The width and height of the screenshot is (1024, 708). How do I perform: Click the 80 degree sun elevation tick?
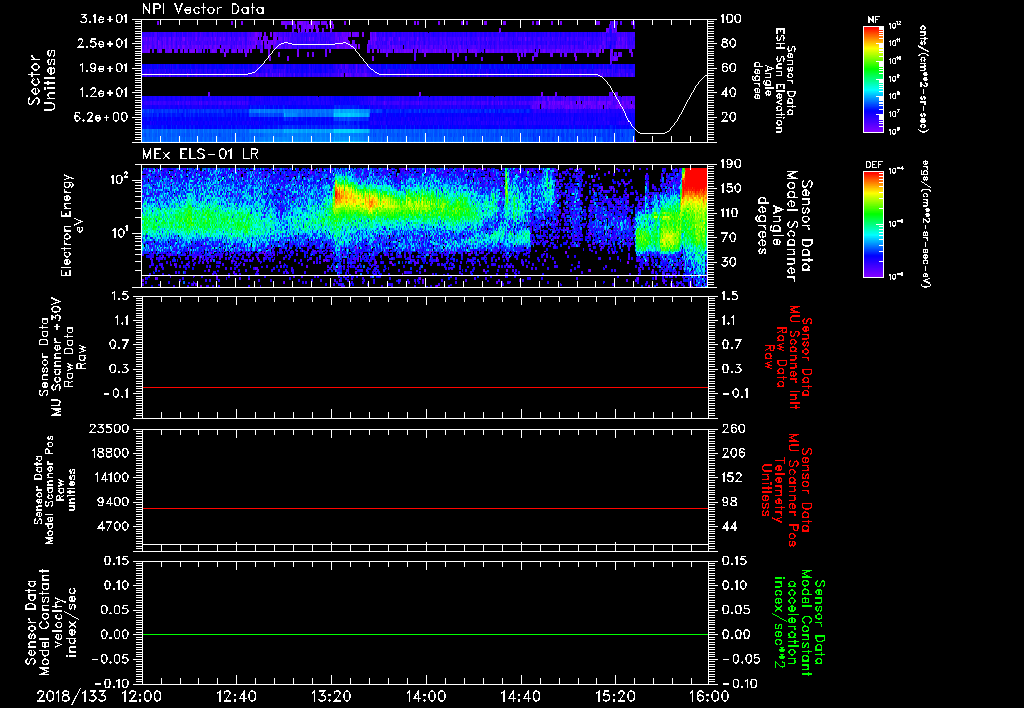pyautogui.click(x=728, y=43)
